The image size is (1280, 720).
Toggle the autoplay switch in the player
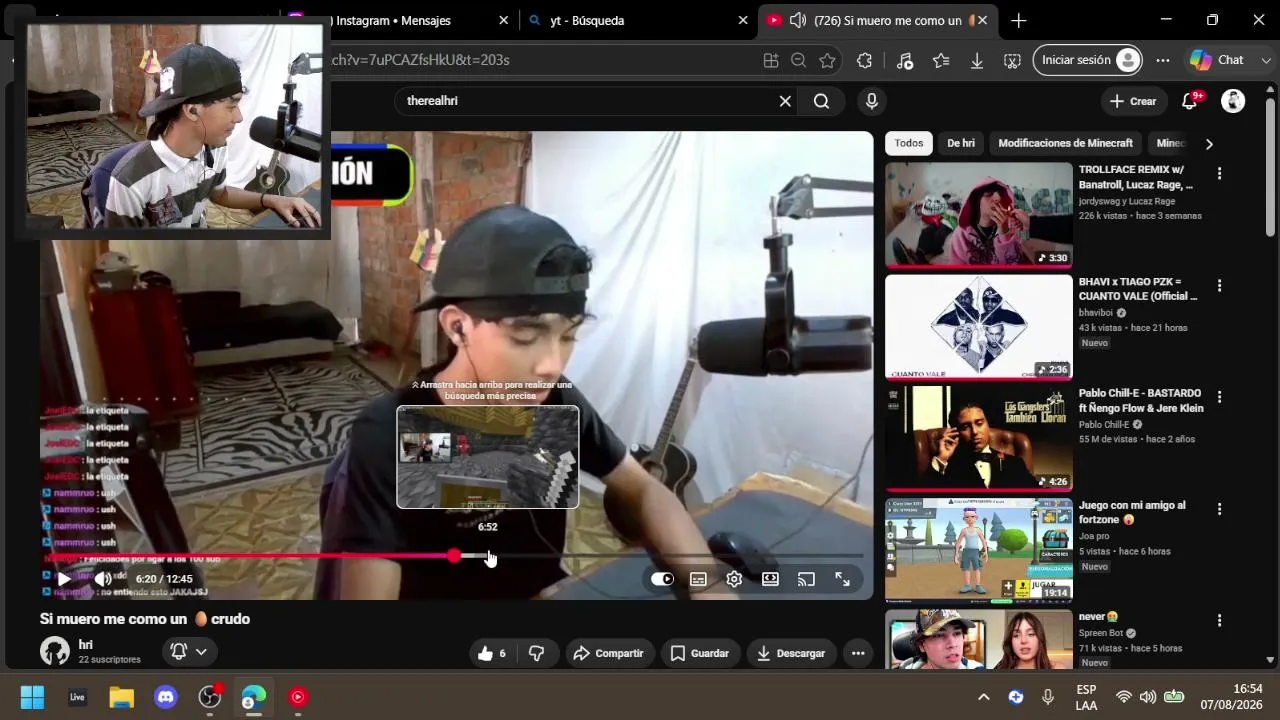662,579
